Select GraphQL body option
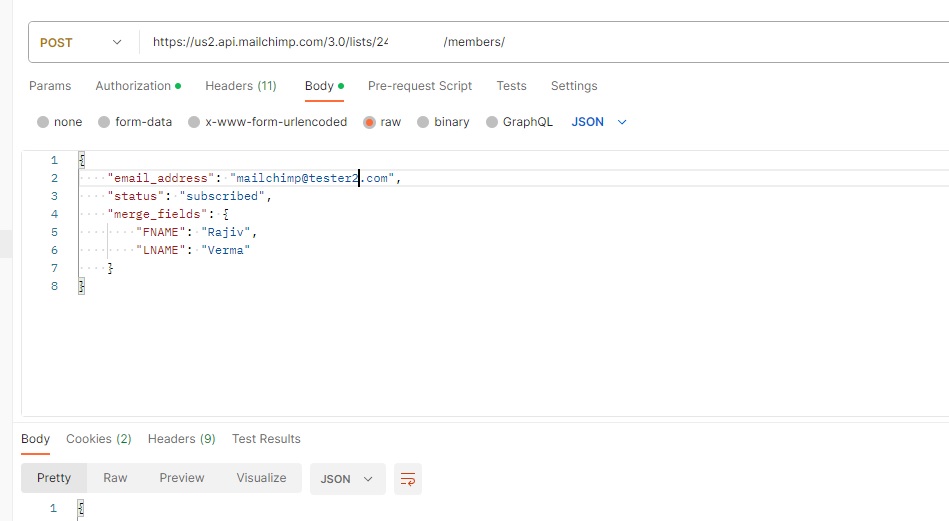Screen dimensions: 949x521 492,122
